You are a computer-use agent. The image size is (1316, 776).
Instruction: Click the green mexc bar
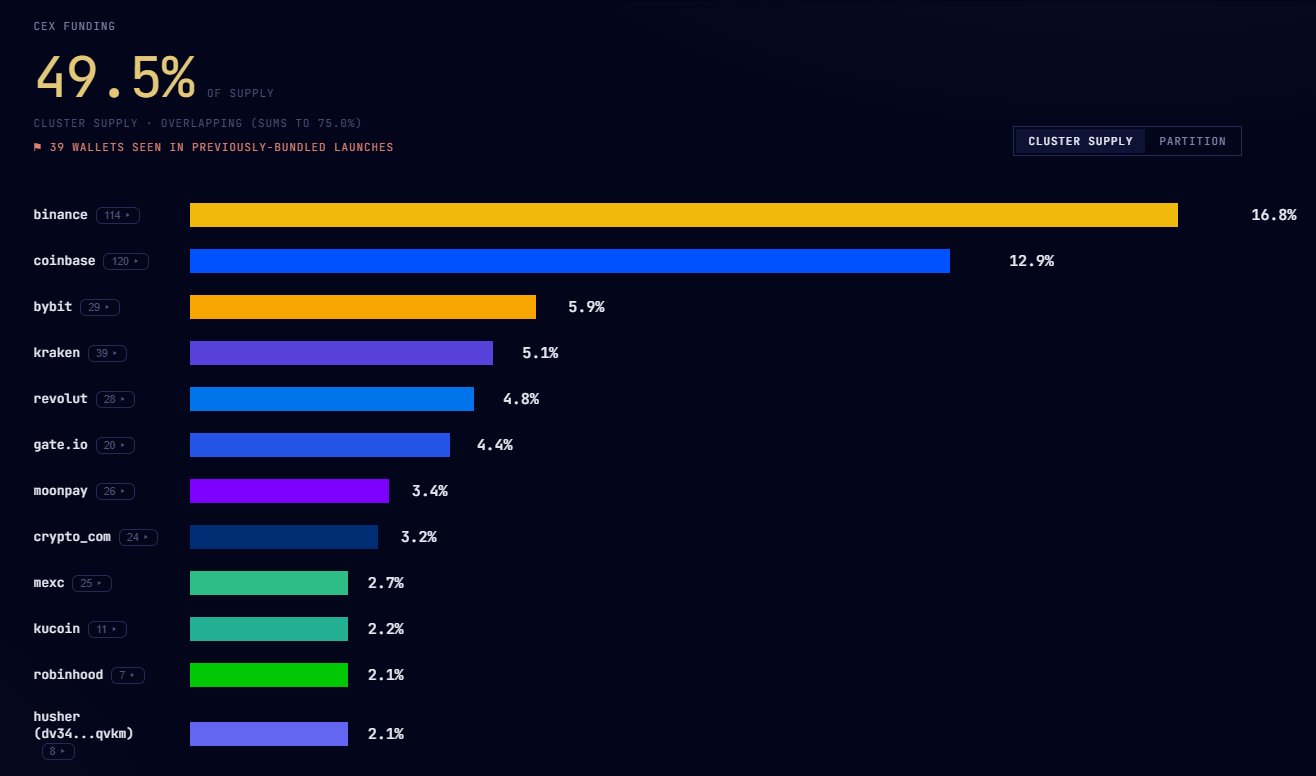(269, 583)
